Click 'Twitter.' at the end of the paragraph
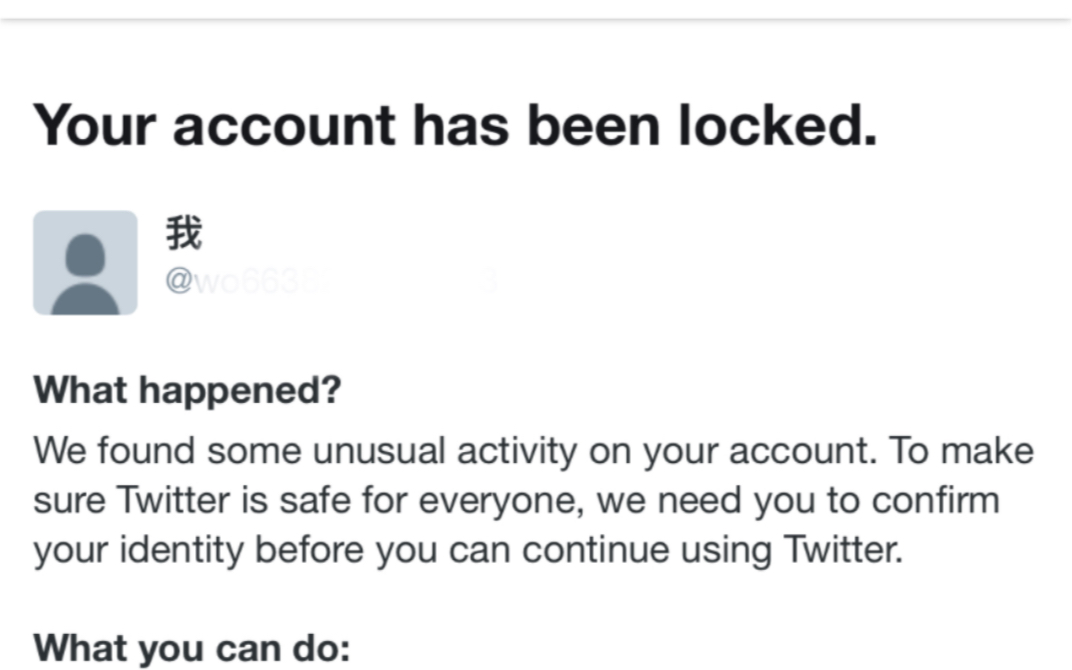This screenshot has height=670, width=1072. point(844,549)
